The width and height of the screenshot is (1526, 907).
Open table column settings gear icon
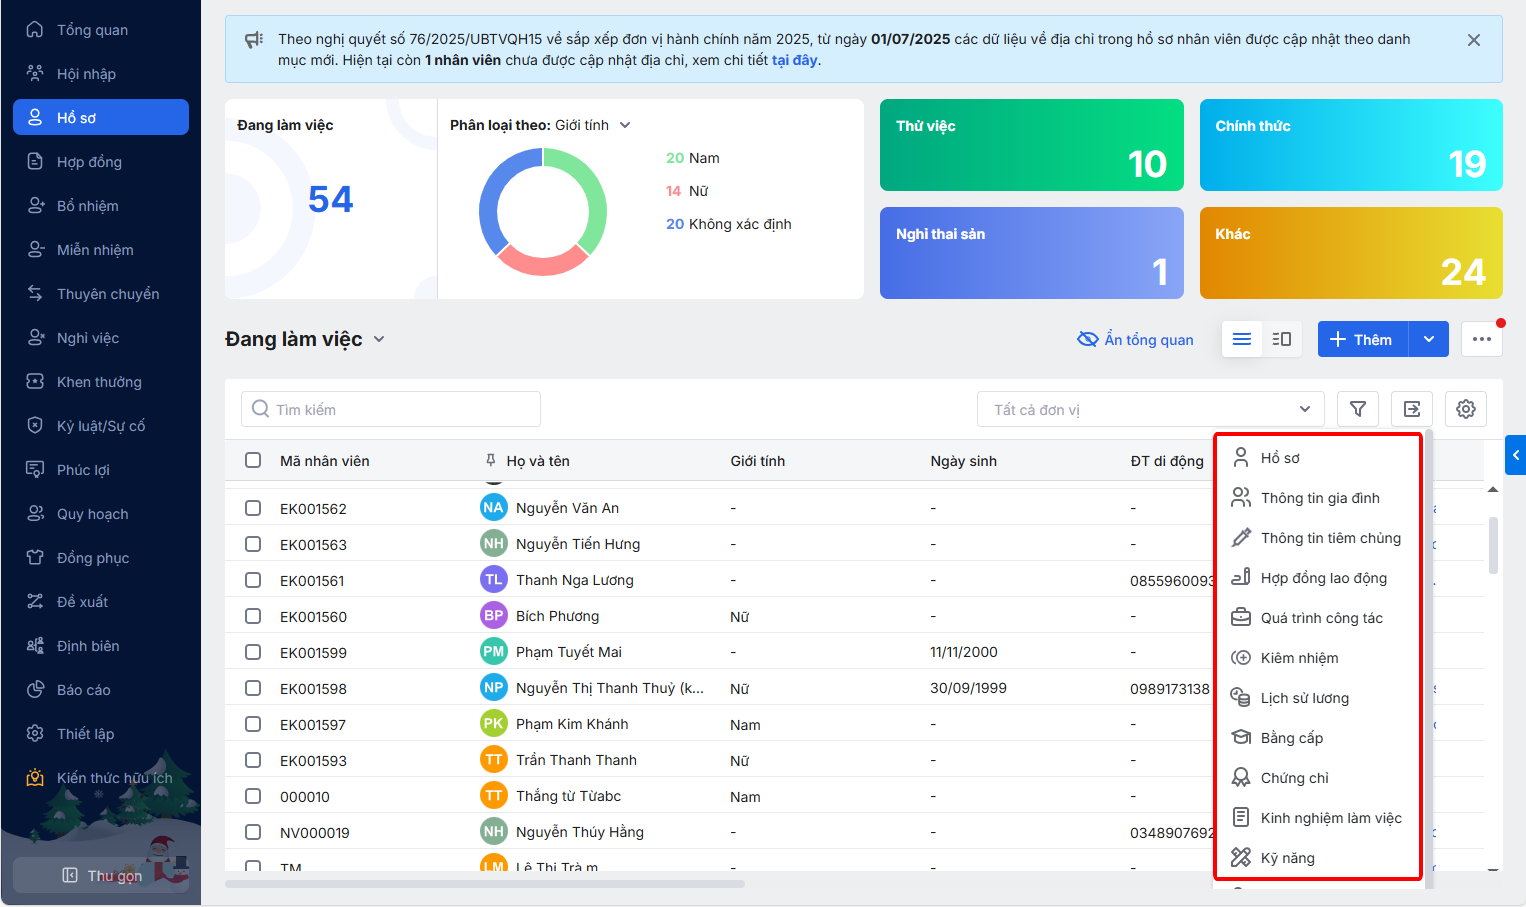pyautogui.click(x=1465, y=409)
